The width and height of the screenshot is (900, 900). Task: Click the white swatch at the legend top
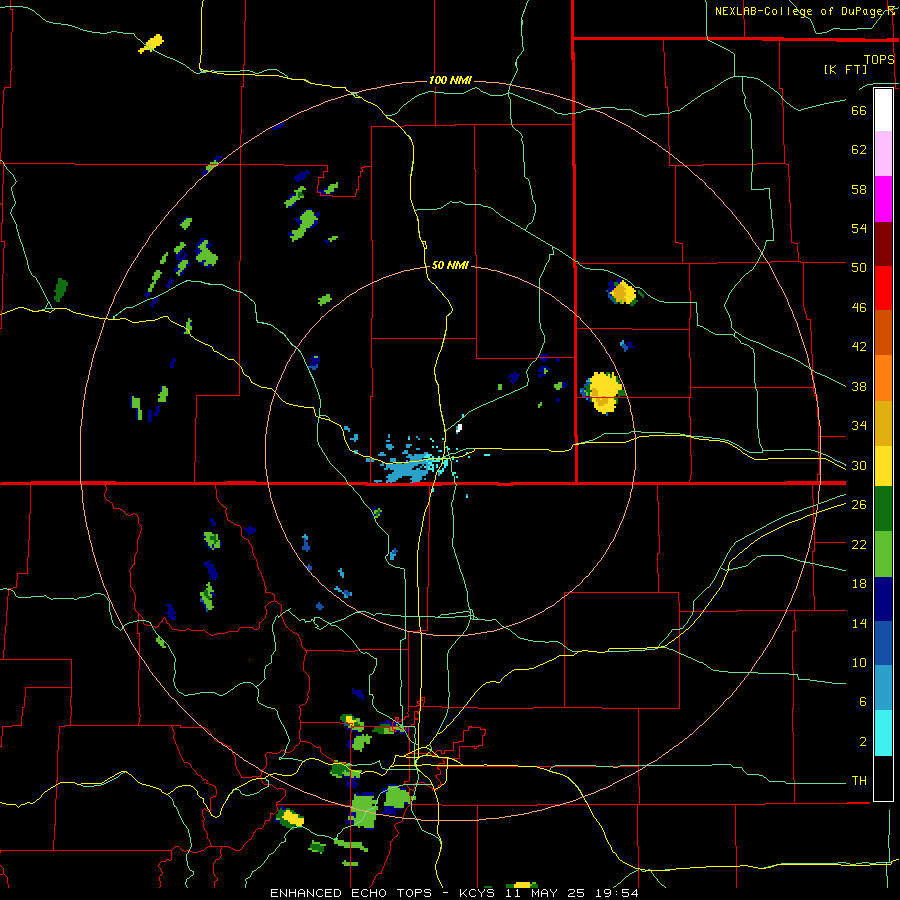[x=883, y=110]
